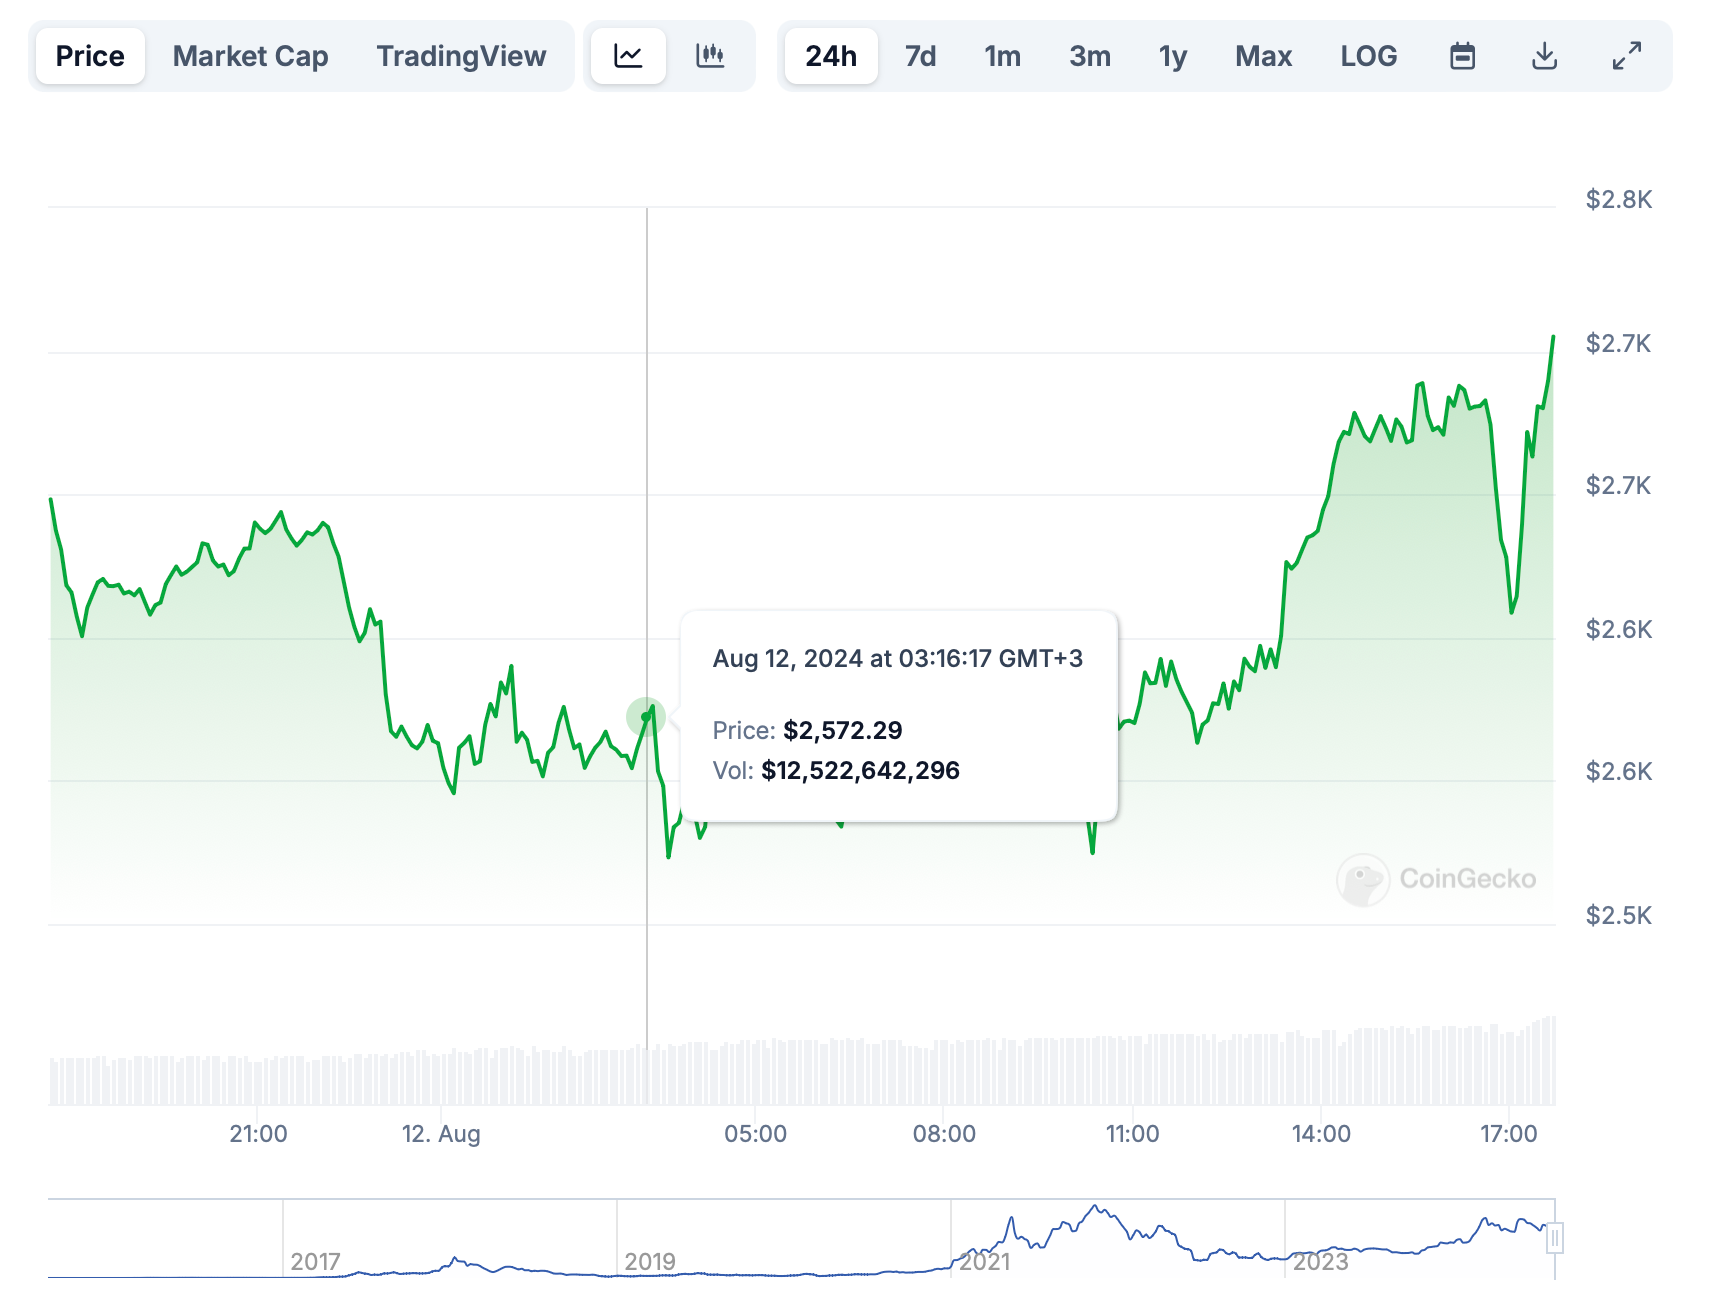Select the 1m range button
The height and width of the screenshot is (1316, 1714).
pos(1002,56)
